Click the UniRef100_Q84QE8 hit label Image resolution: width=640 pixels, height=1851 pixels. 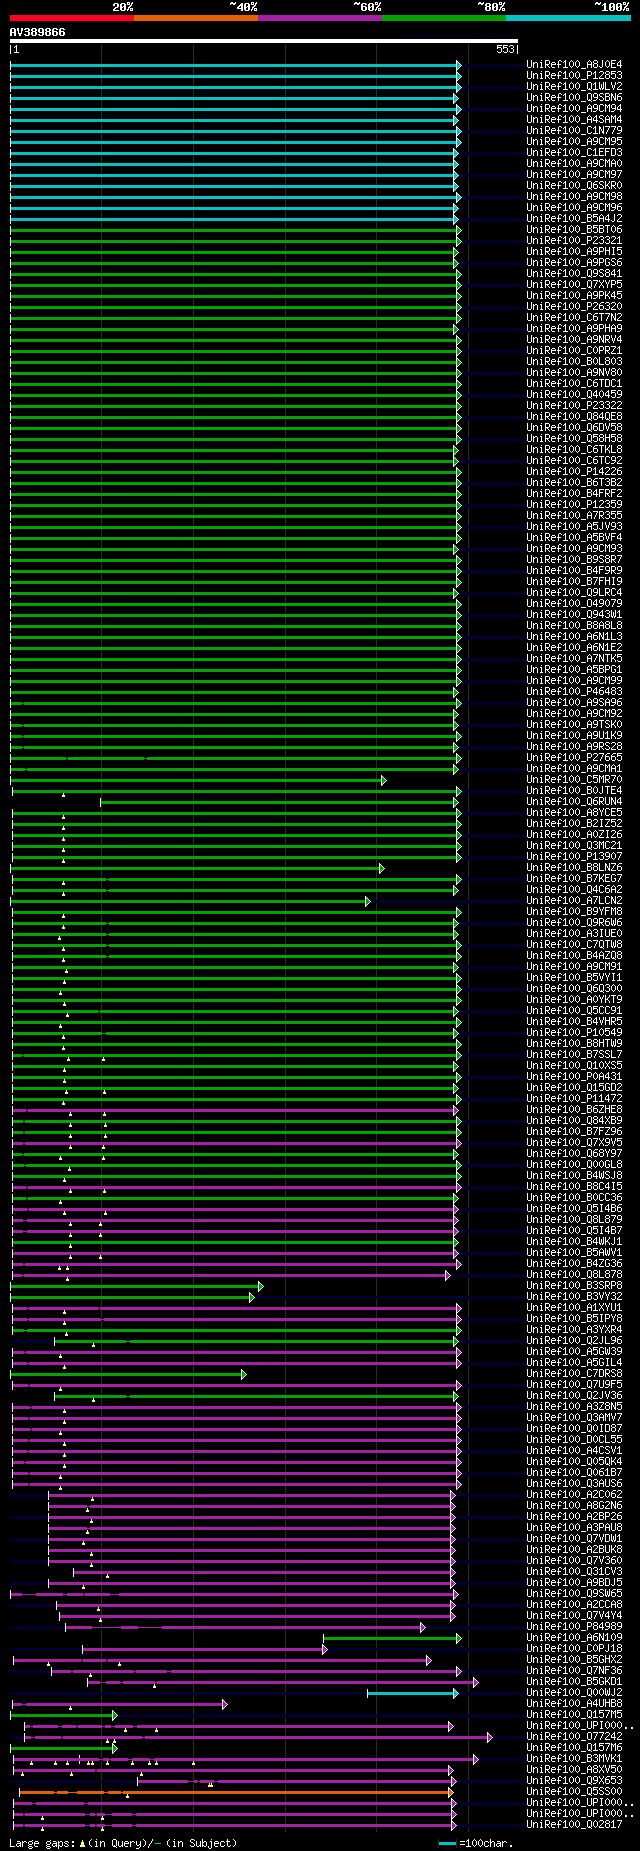point(574,417)
